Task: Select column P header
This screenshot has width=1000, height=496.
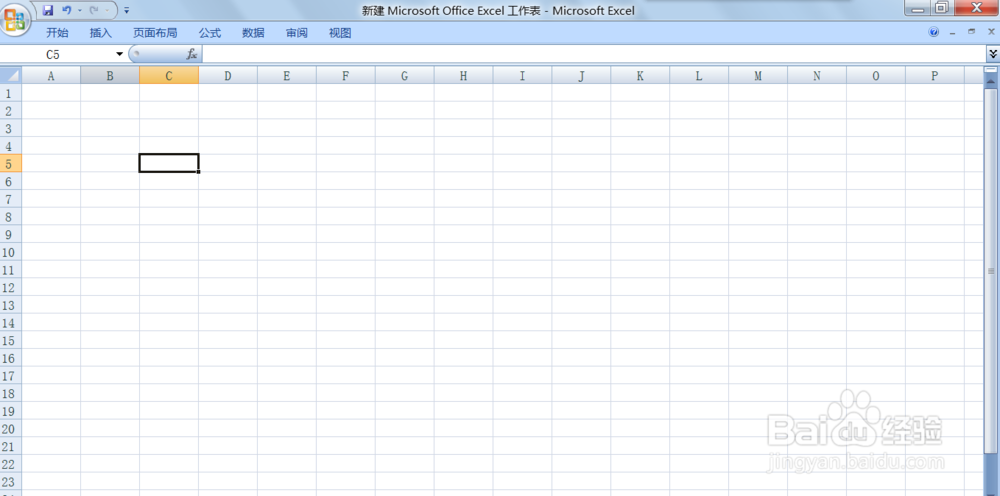Action: [x=934, y=76]
